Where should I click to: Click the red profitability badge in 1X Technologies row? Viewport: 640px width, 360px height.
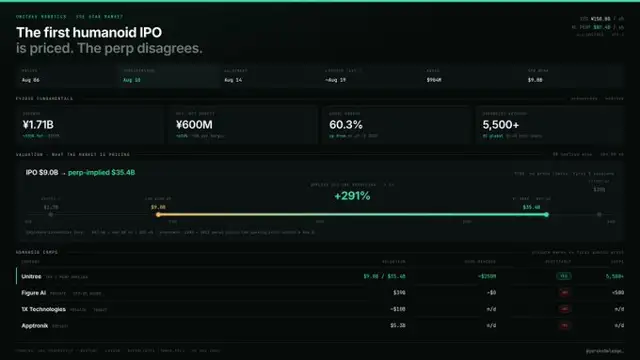coord(565,309)
